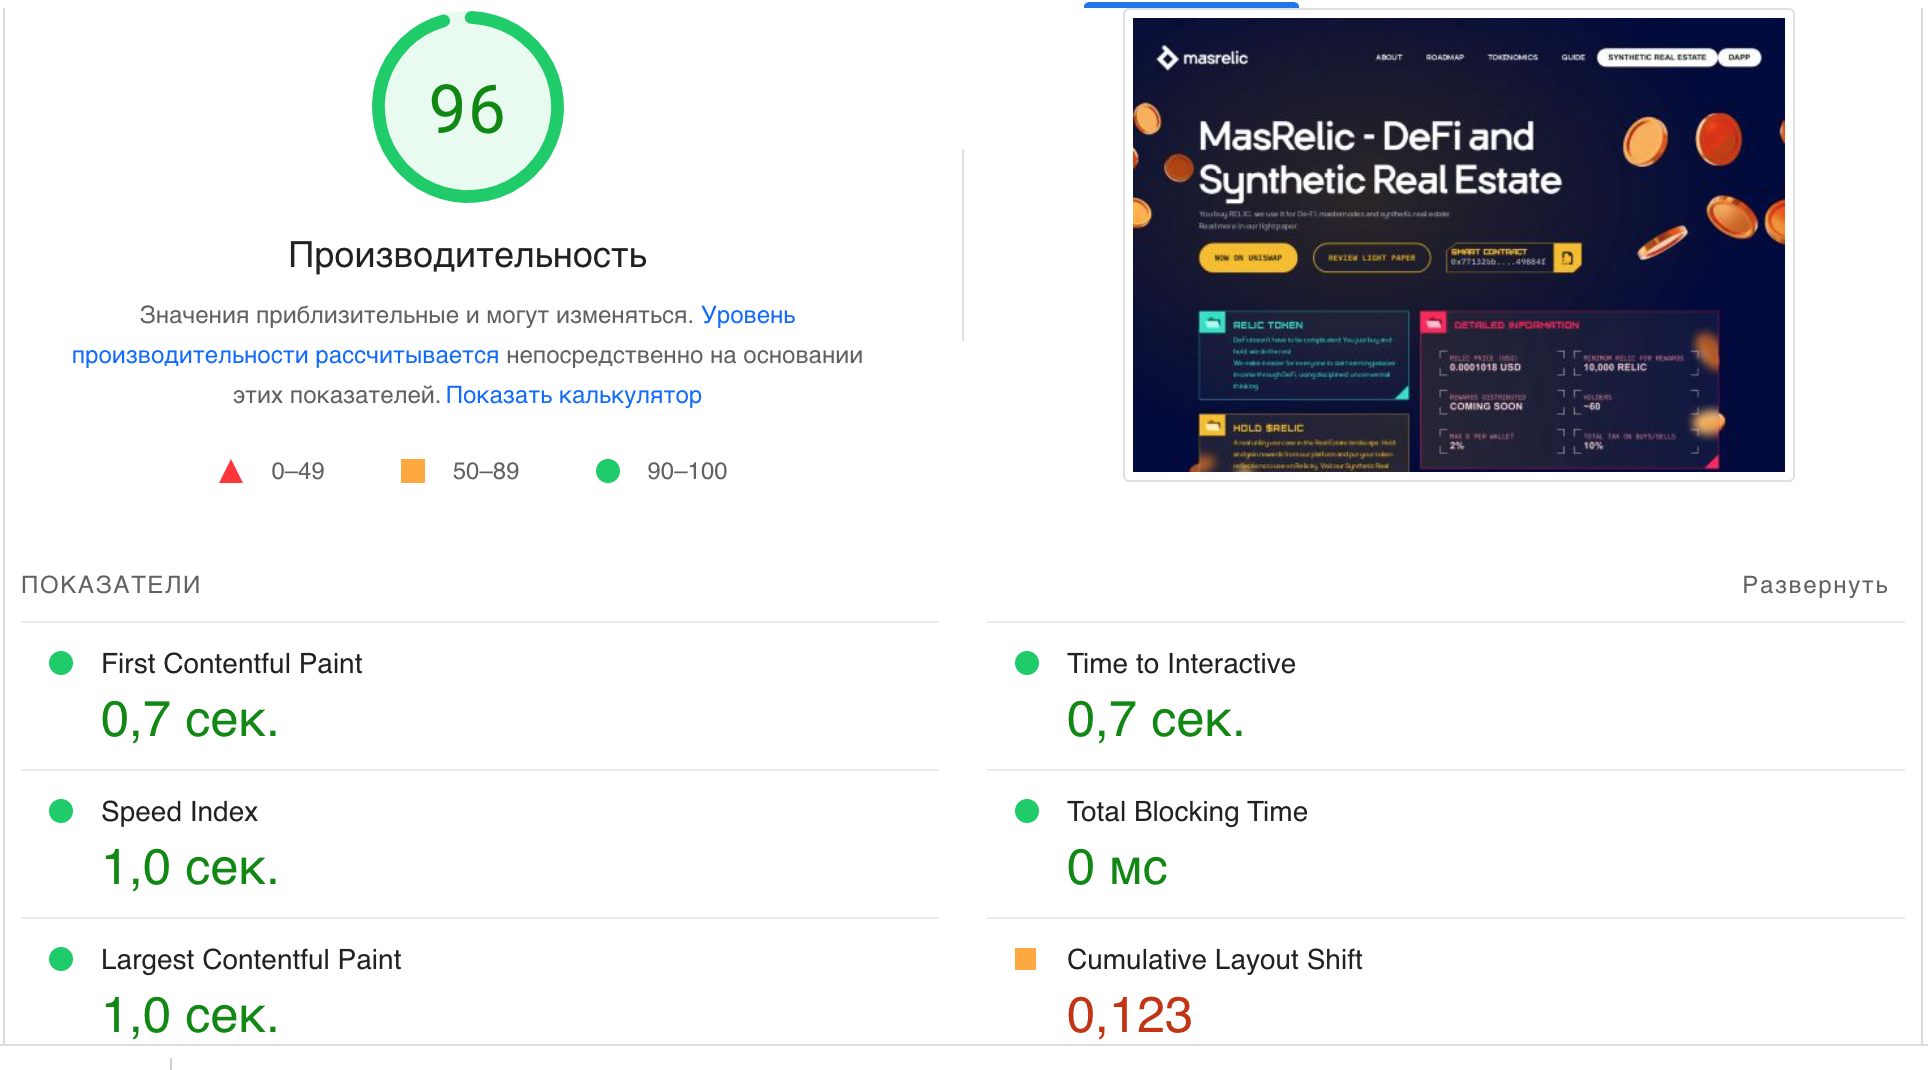This screenshot has height=1070, width=1928.
Task: Click the Time to Interactive metric title
Action: click(1180, 663)
